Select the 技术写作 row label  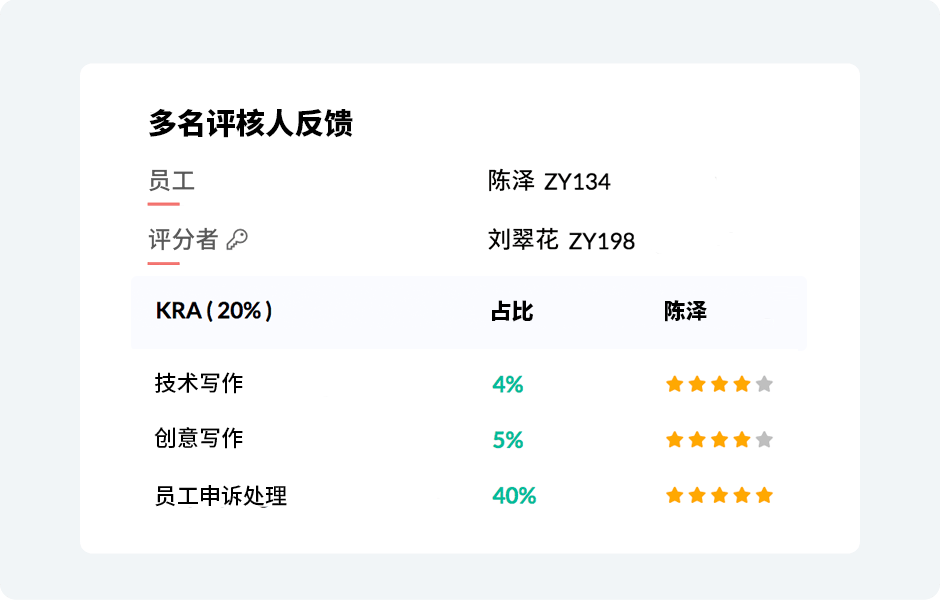click(x=199, y=383)
